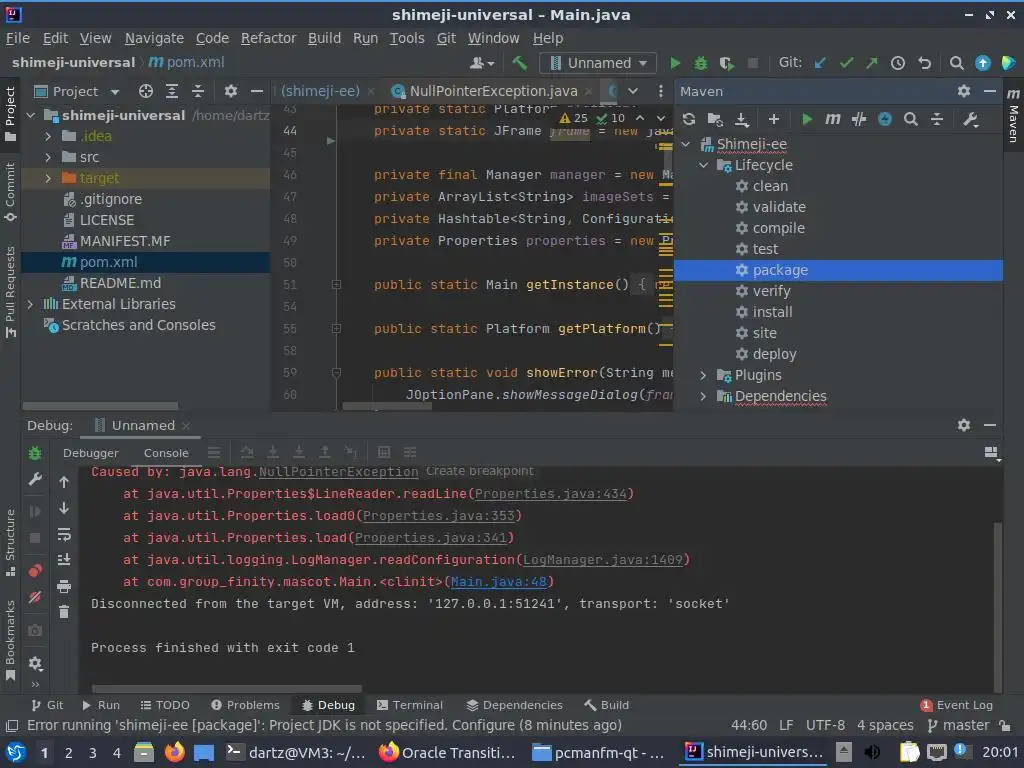Switch to NullPointerException.java editor tab
Image resolution: width=1024 pixels, height=768 pixels.
click(493, 91)
